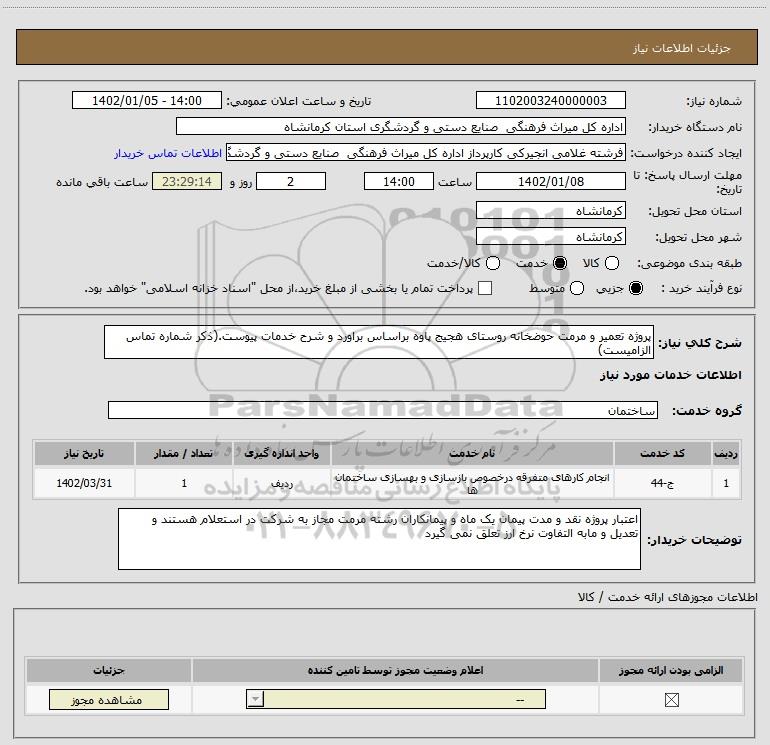Toggle the اسناد خزانه اسلامی payment checkbox
Image resolution: width=770 pixels, height=745 pixels.
[x=485, y=288]
